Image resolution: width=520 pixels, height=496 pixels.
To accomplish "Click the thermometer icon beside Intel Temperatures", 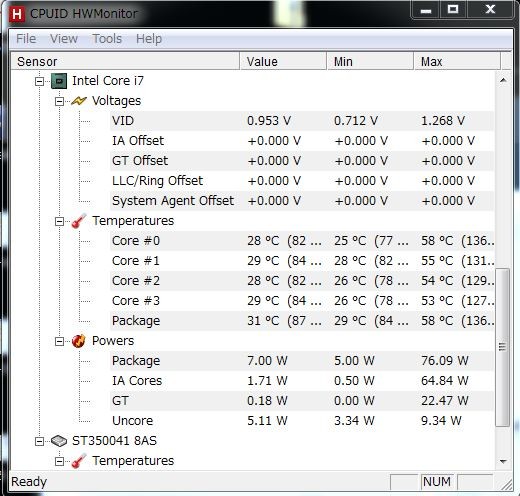I will tap(79, 221).
